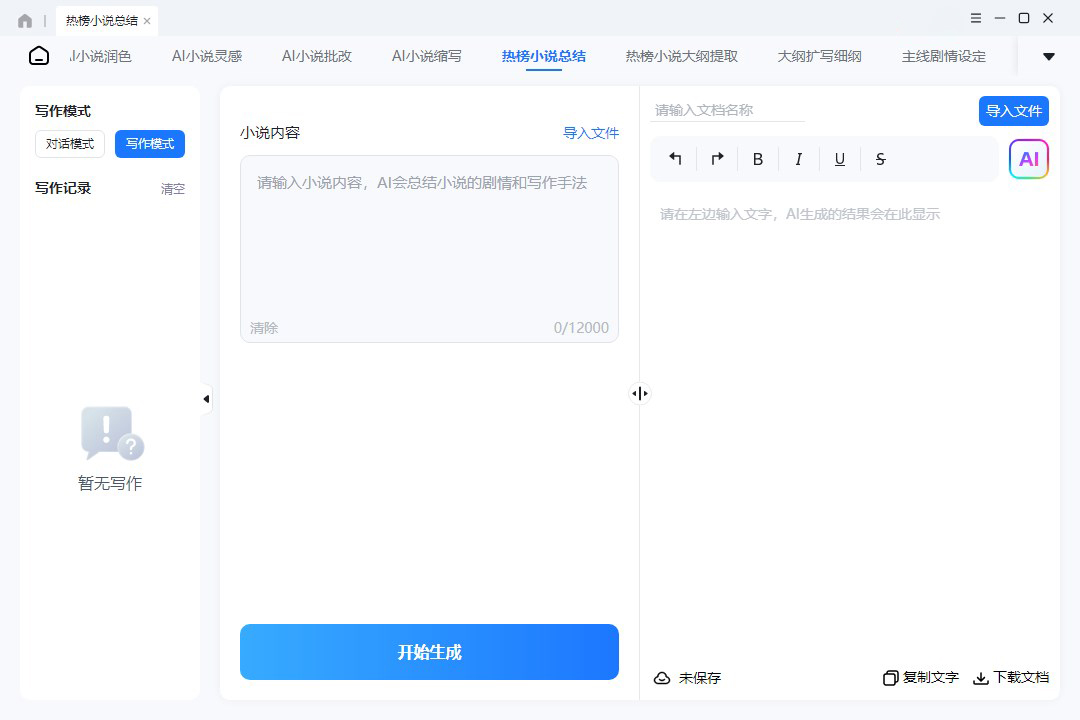Open the 主线剧情设定 tab
Image resolution: width=1080 pixels, height=720 pixels.
coord(944,56)
